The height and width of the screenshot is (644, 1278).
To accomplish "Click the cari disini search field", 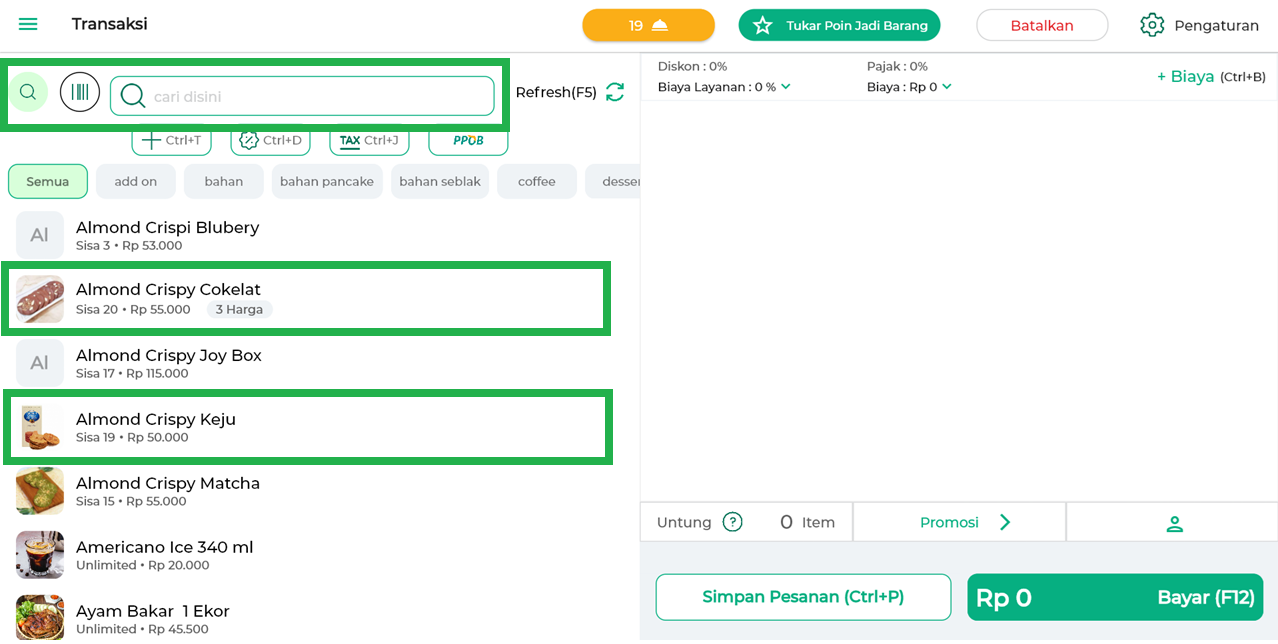I will (x=320, y=96).
